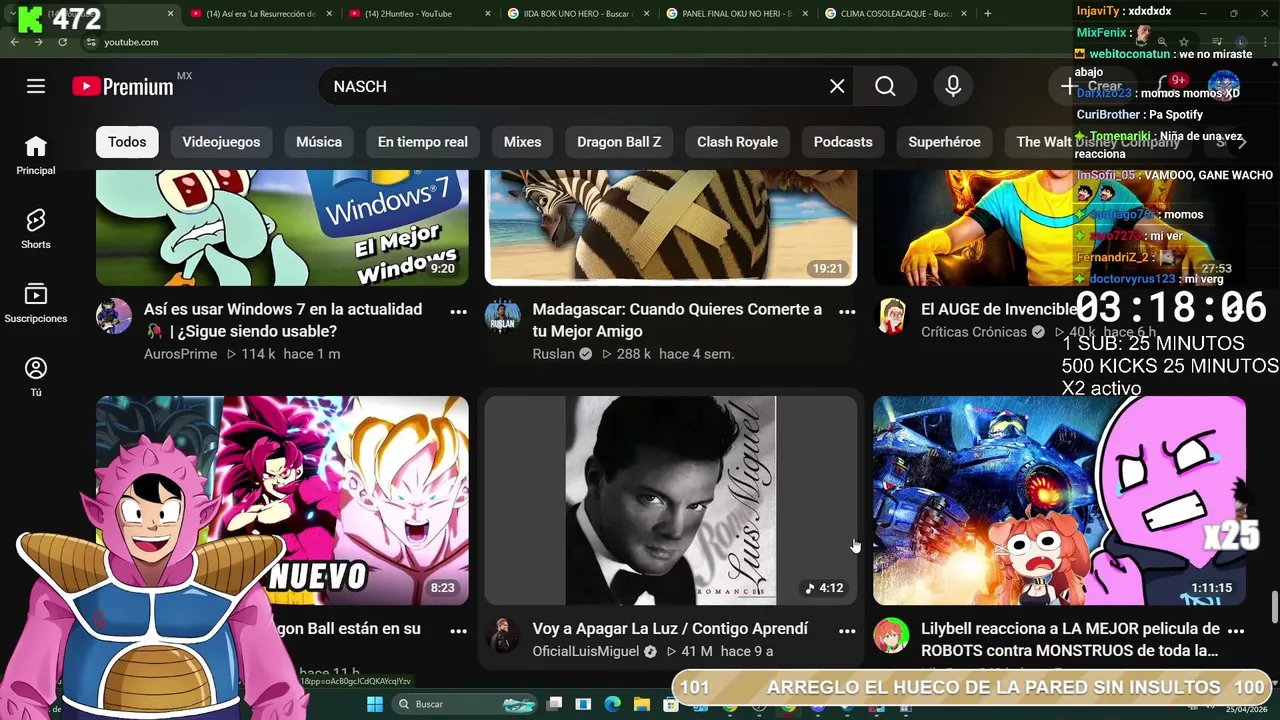
Task: Open Microsoft Edge from the taskbar
Action: coord(612,704)
